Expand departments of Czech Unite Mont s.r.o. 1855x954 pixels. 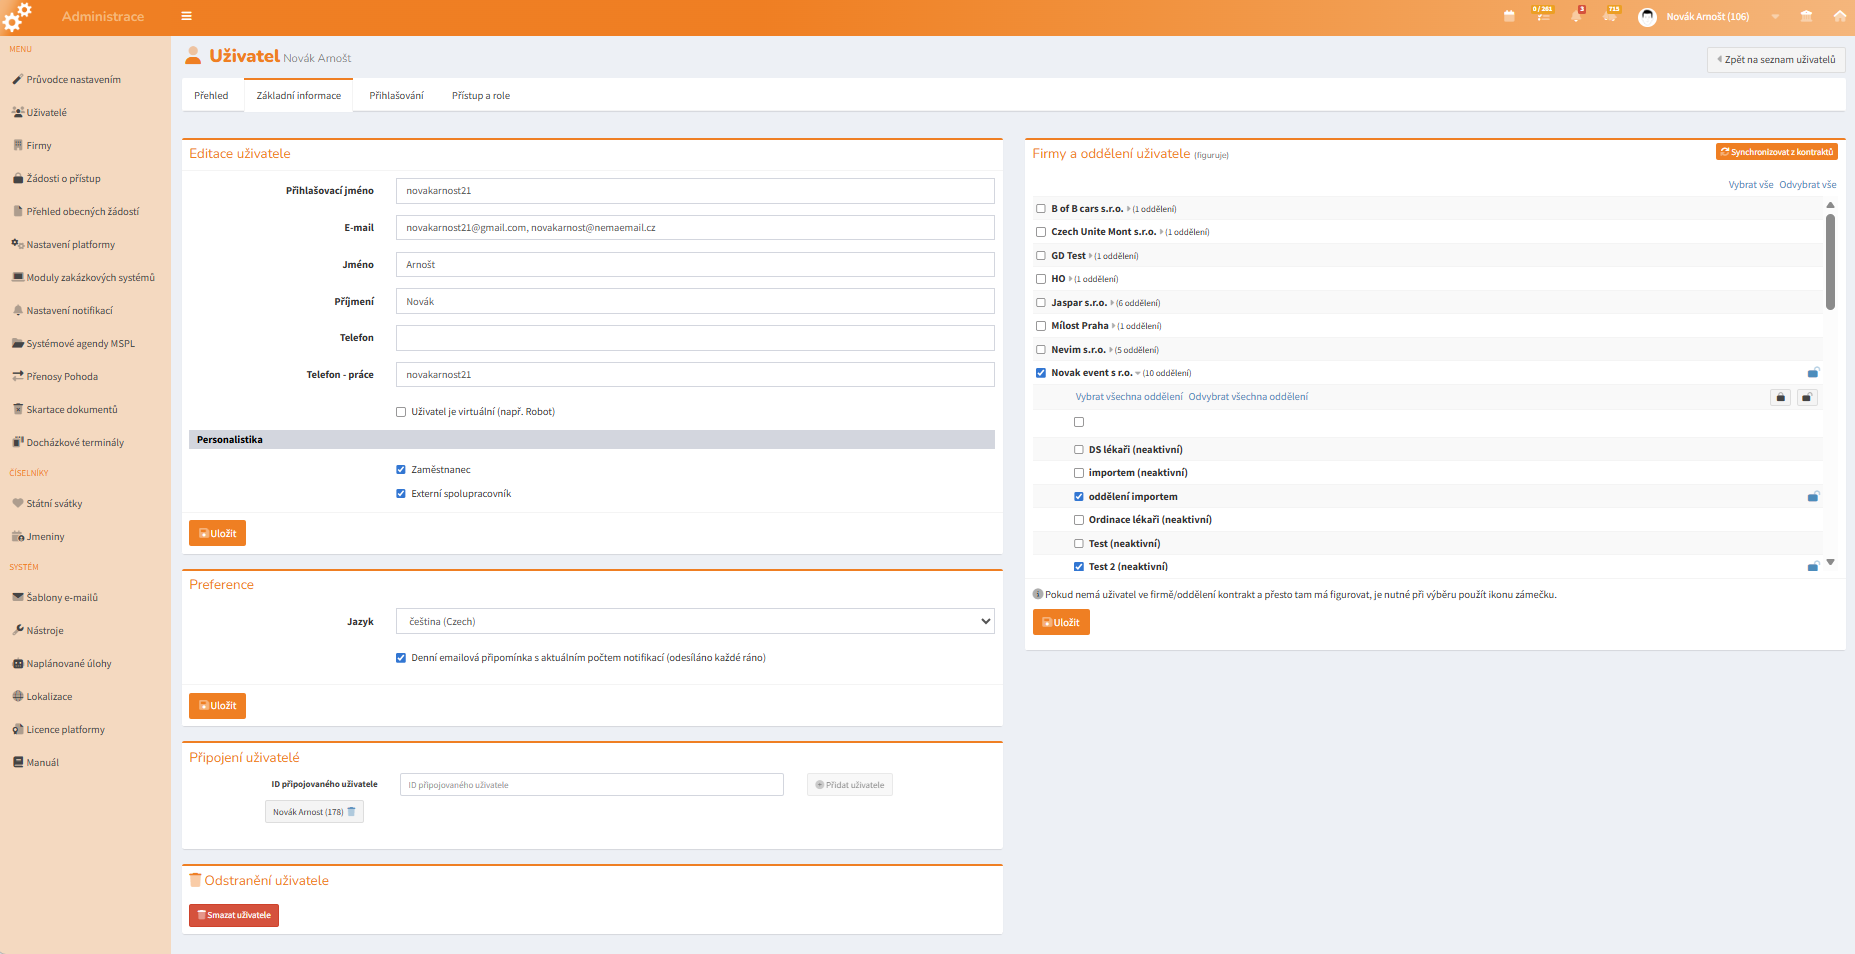[1161, 232]
